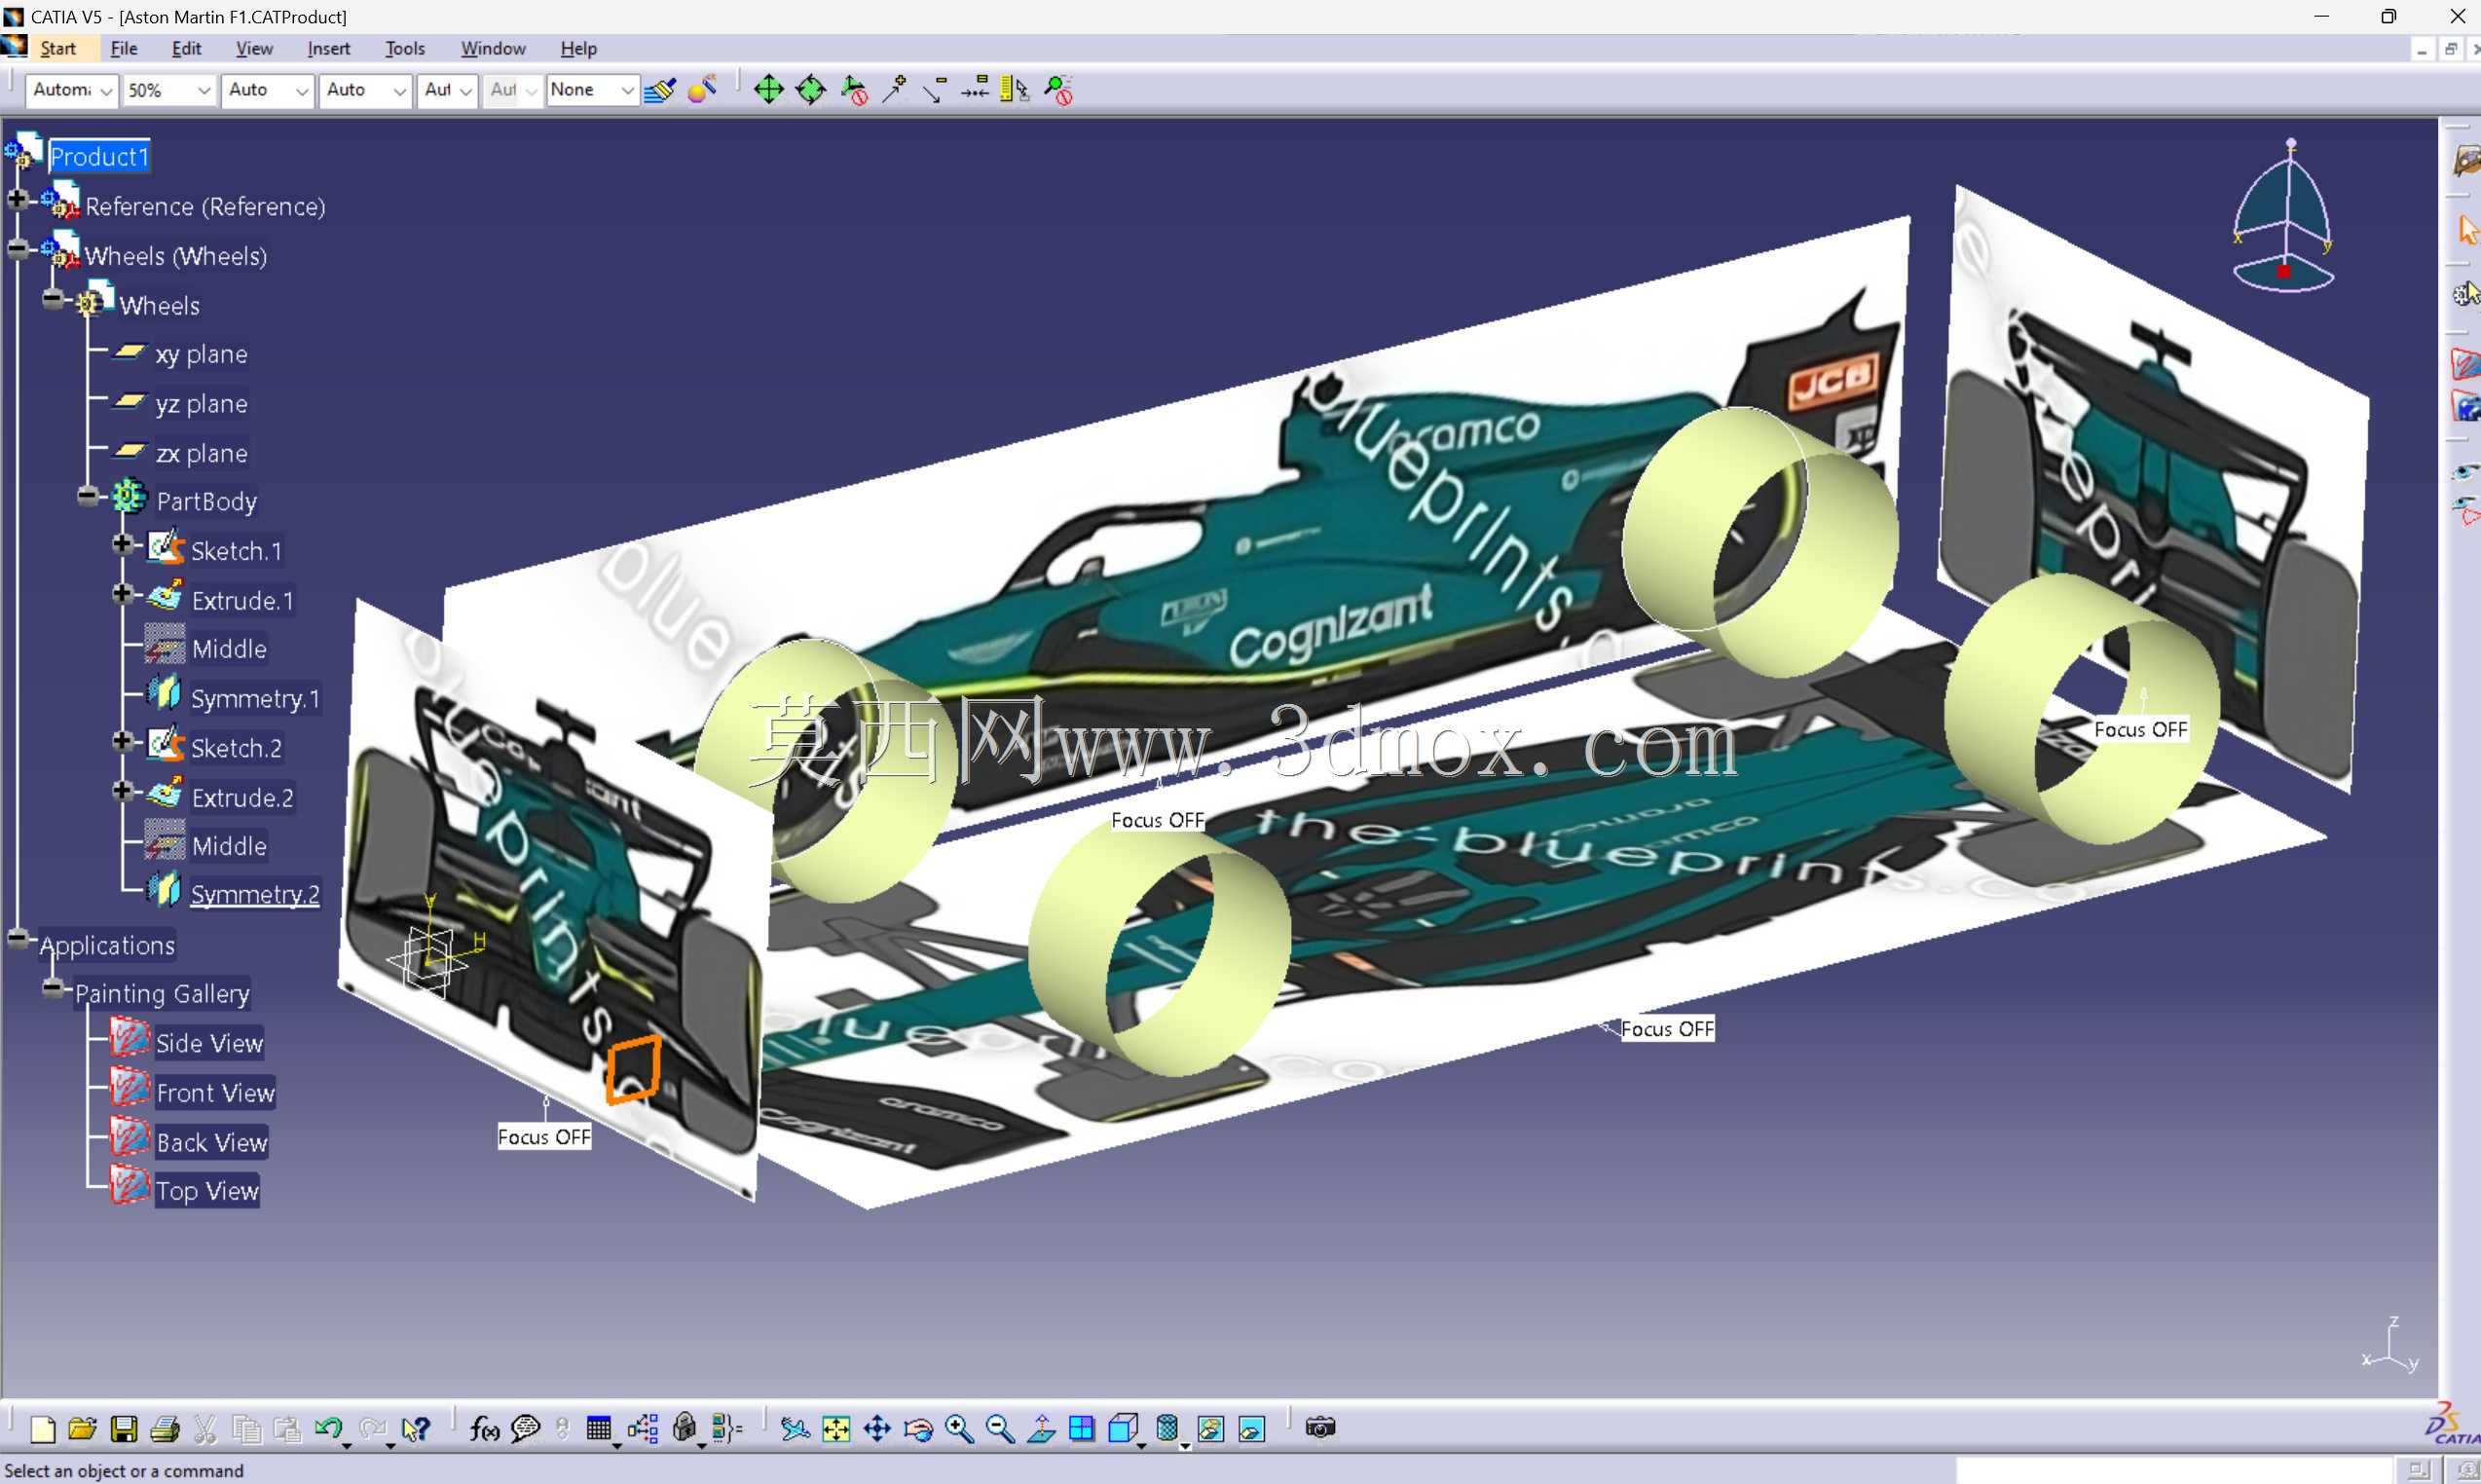Image resolution: width=2481 pixels, height=1484 pixels.
Task: Open the Automatic color dropdown
Action: pos(105,90)
